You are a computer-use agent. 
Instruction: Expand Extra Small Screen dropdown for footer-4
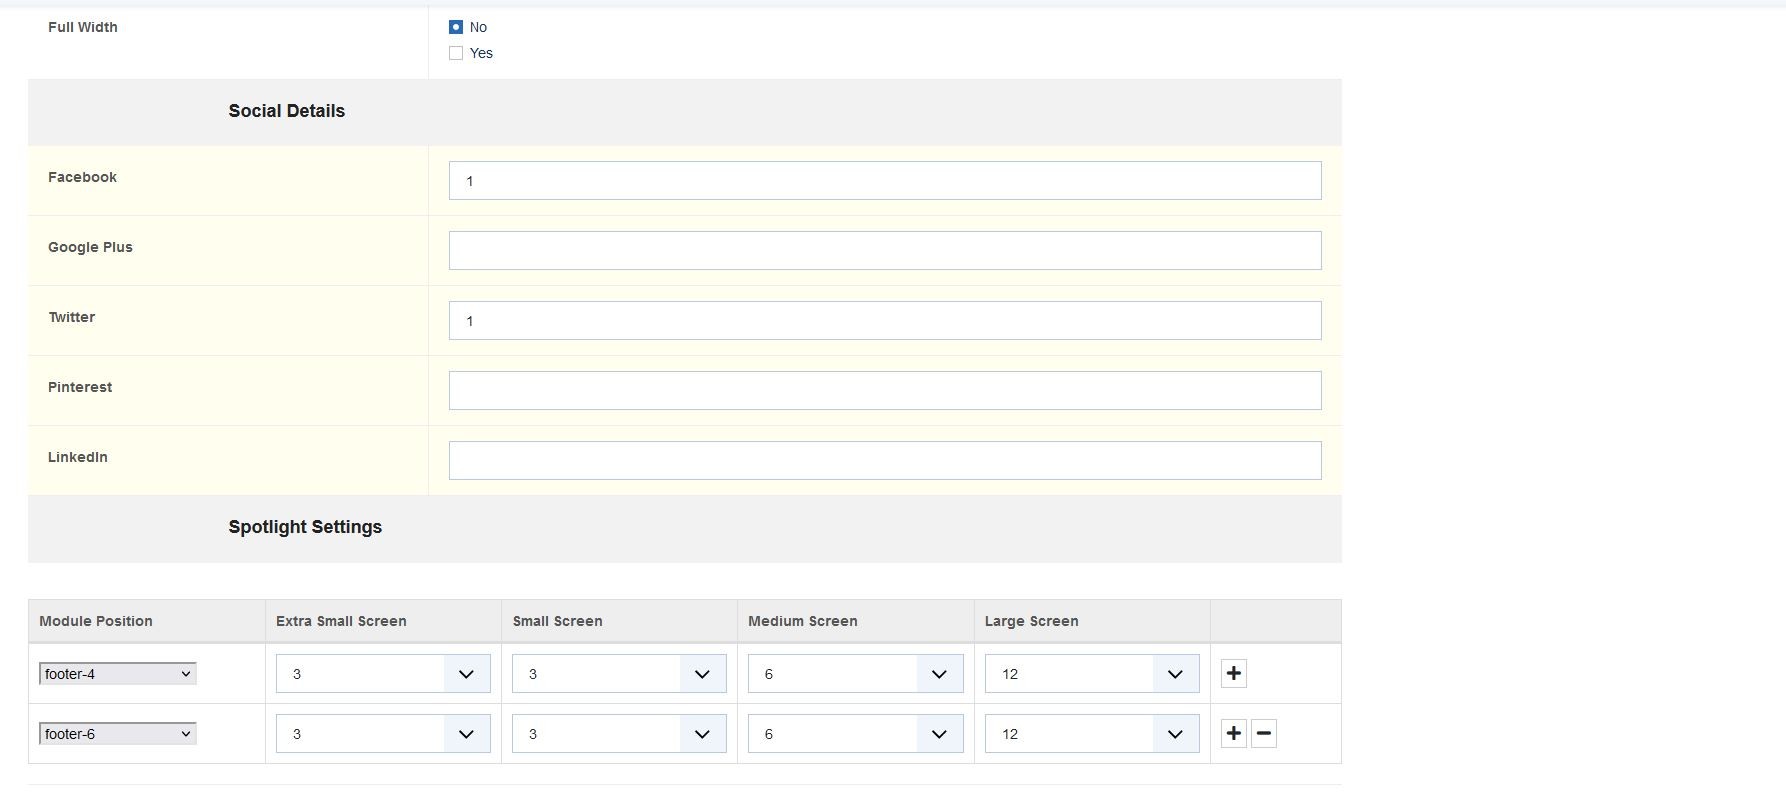(383, 674)
